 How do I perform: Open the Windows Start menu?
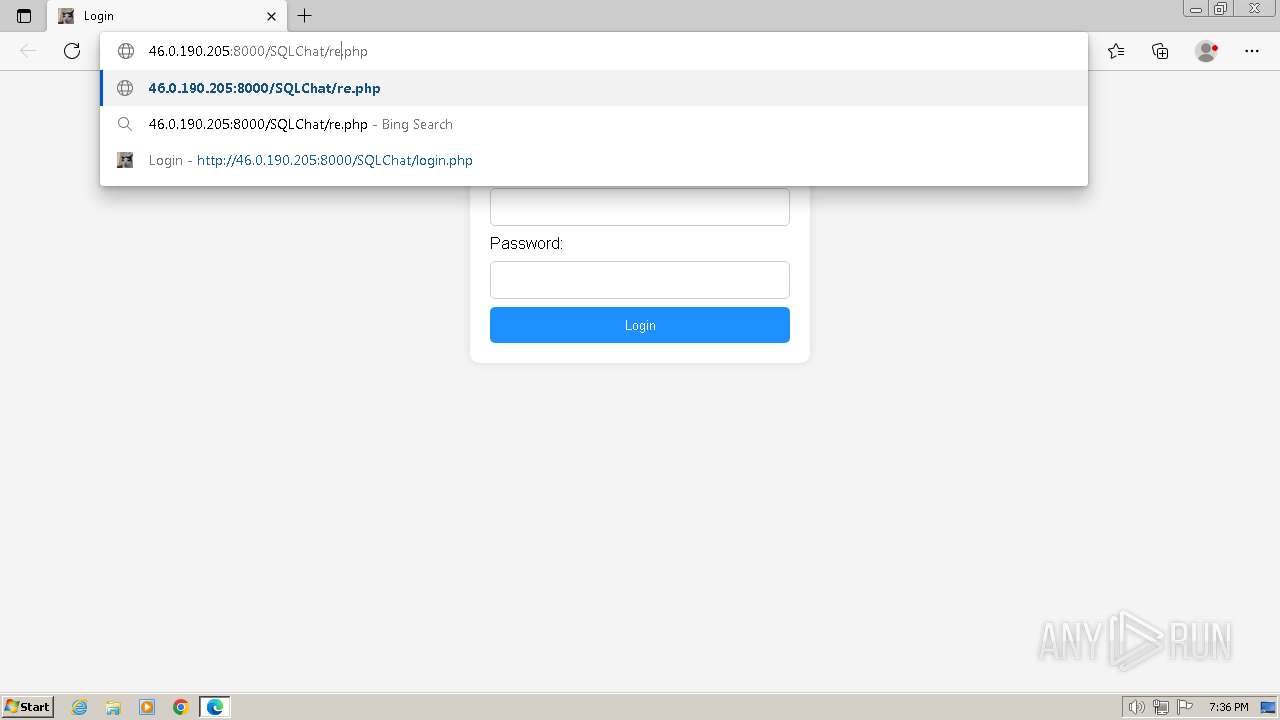coord(28,706)
